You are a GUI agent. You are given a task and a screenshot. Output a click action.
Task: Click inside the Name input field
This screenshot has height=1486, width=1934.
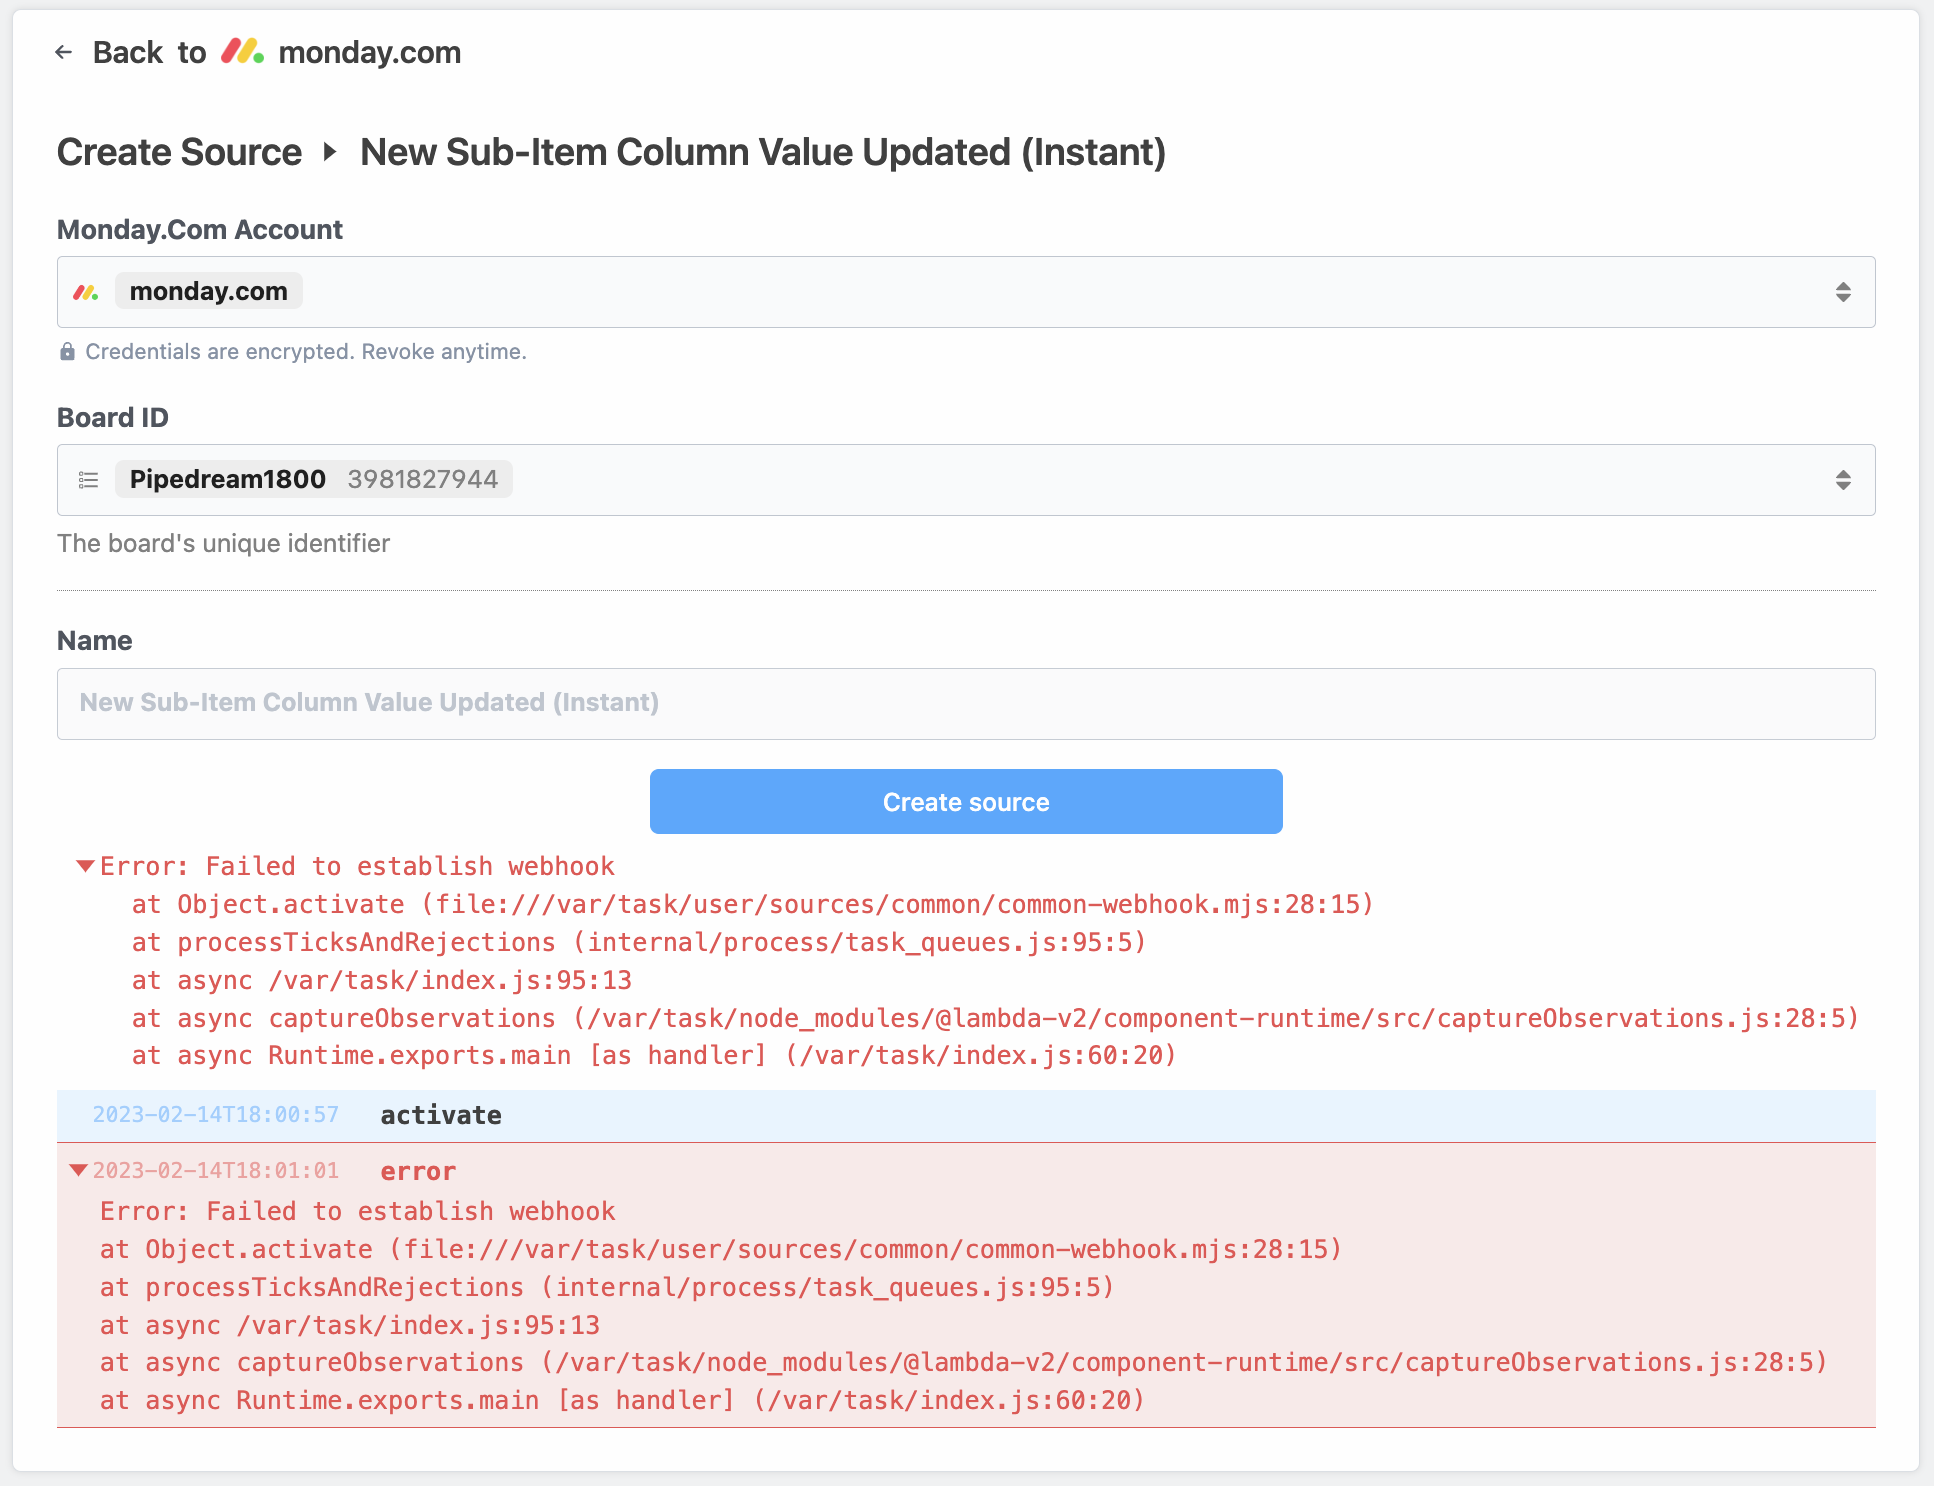tap(966, 704)
